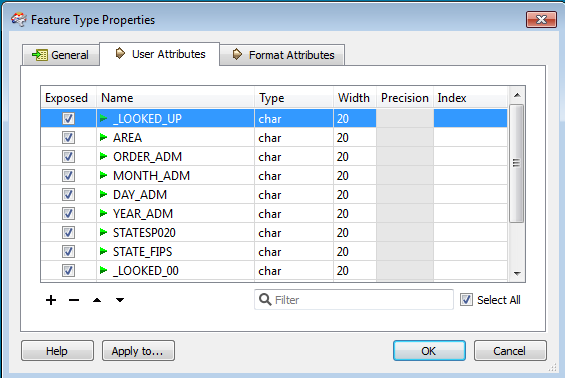Click the Apply to... button
Screen dimensions: 565x378
pos(138,351)
